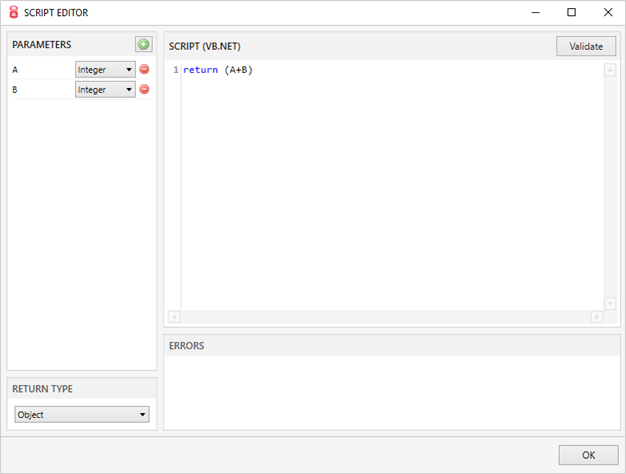
Task: Click the green add parameter icon
Action: tap(144, 45)
